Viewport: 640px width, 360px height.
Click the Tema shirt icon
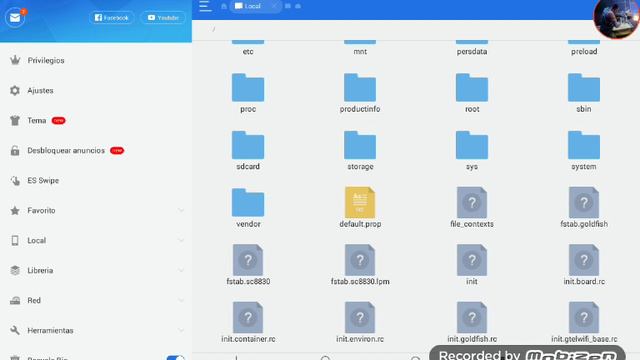coord(15,120)
